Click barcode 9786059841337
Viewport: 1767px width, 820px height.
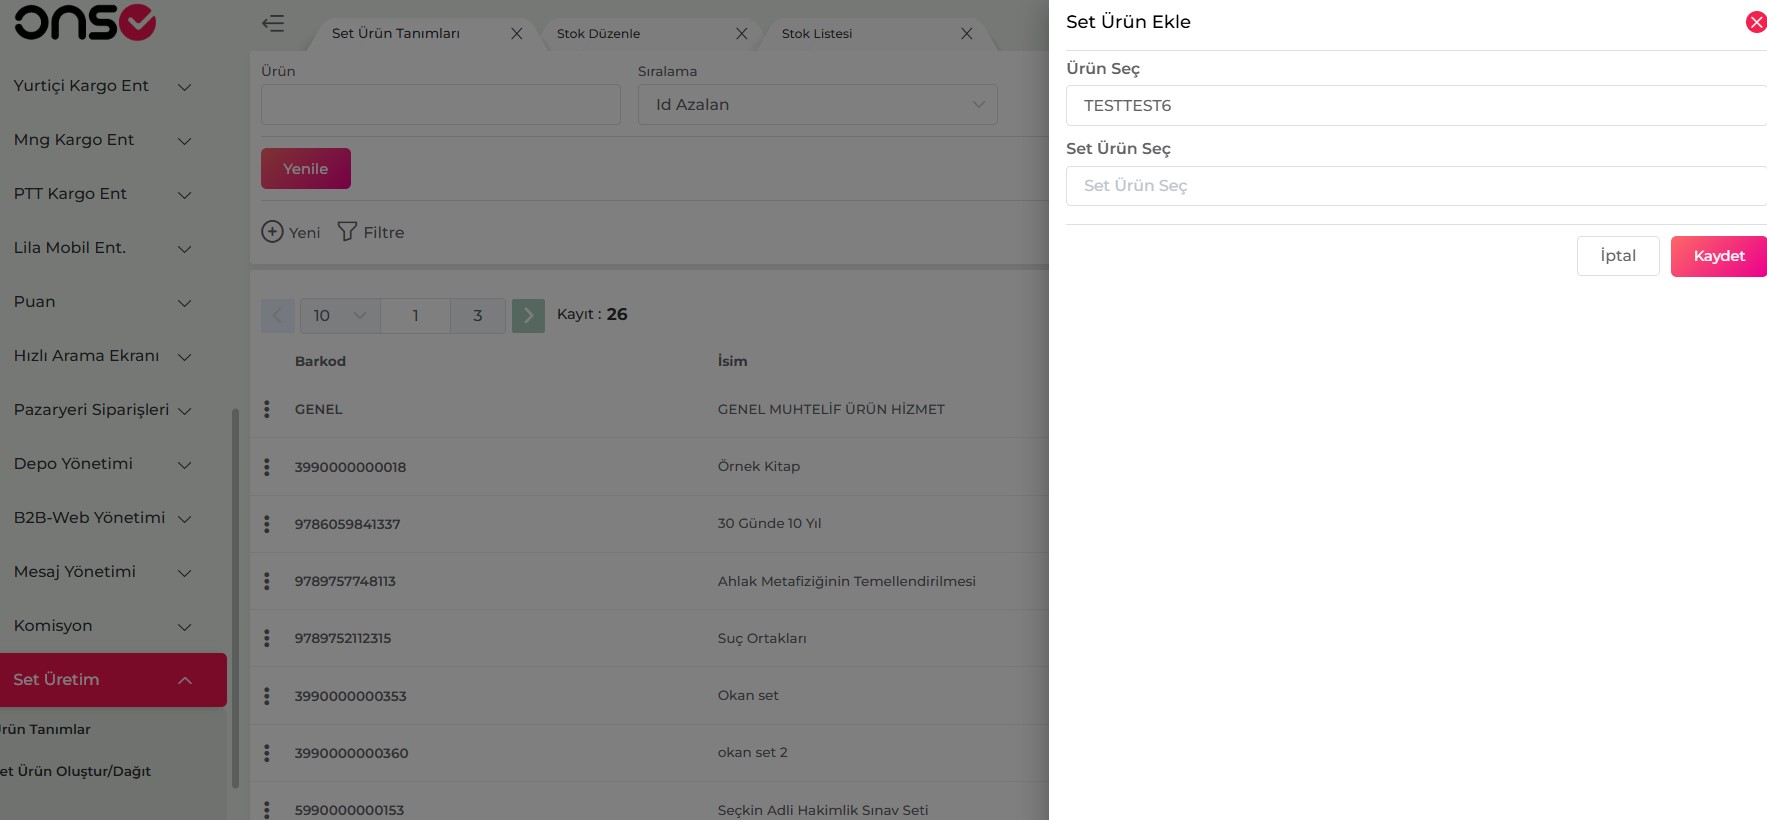(x=347, y=524)
